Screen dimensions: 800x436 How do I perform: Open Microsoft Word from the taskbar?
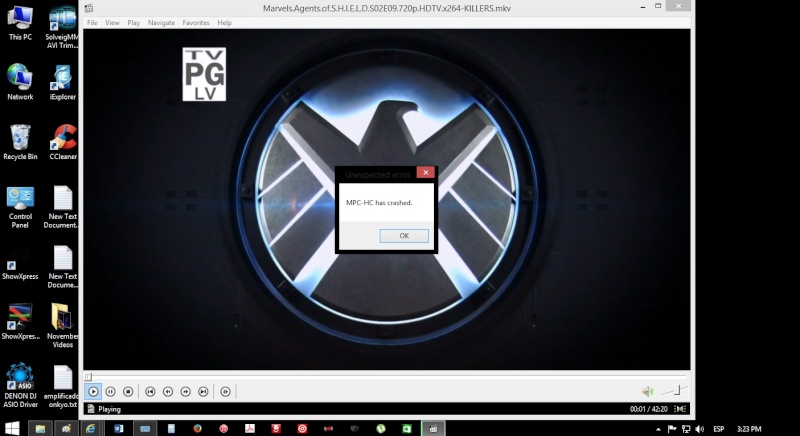(118, 429)
